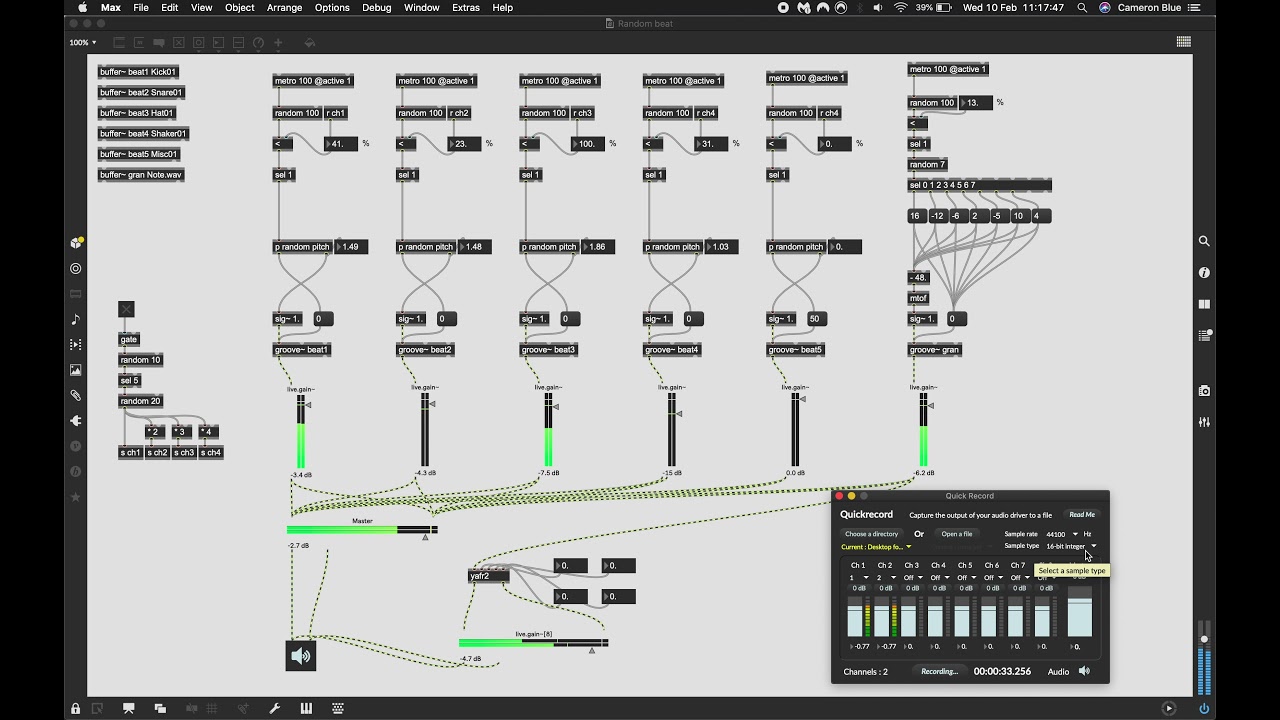1280x720 pixels.
Task: Click the Spotlight search icon in the menu bar
Action: click(1082, 7)
